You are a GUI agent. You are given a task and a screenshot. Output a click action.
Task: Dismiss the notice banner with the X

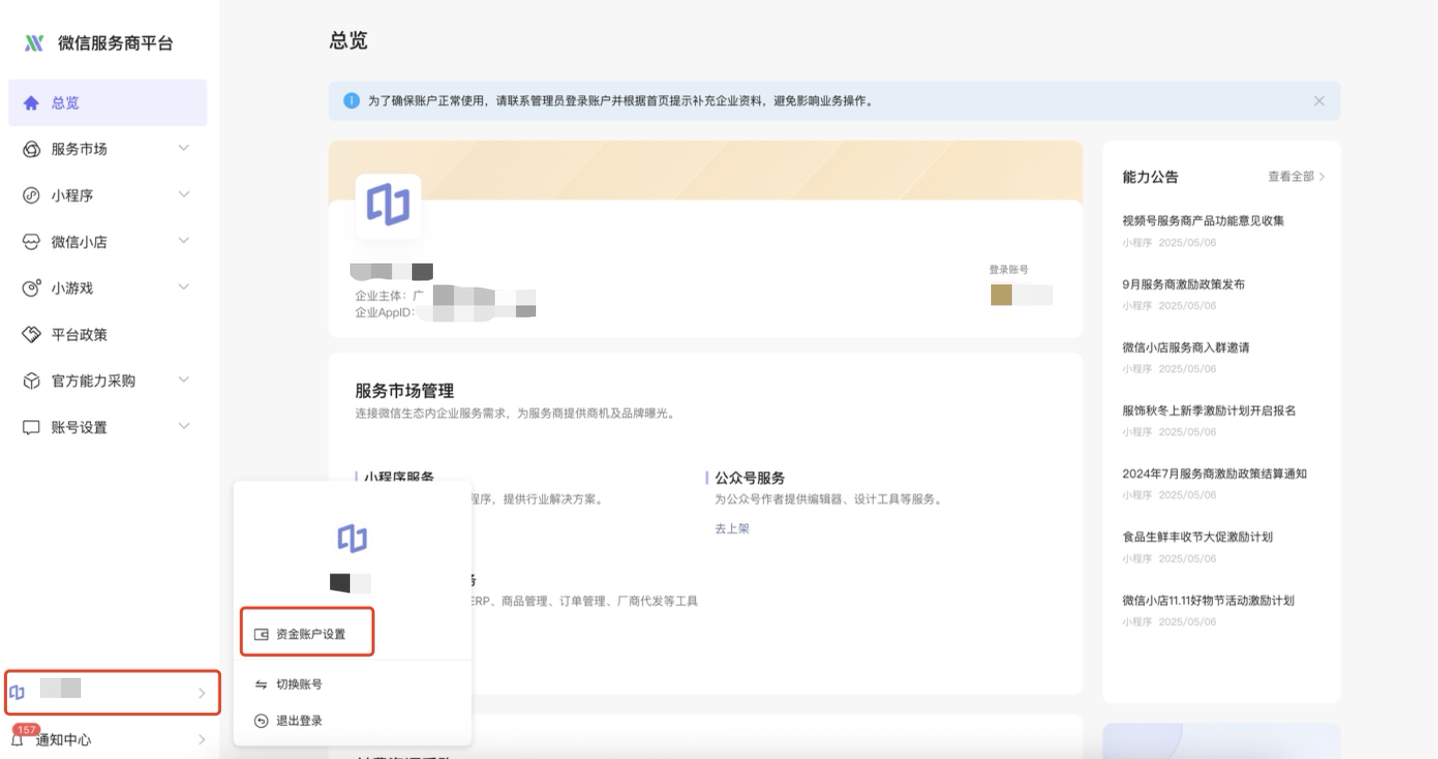click(x=1319, y=101)
